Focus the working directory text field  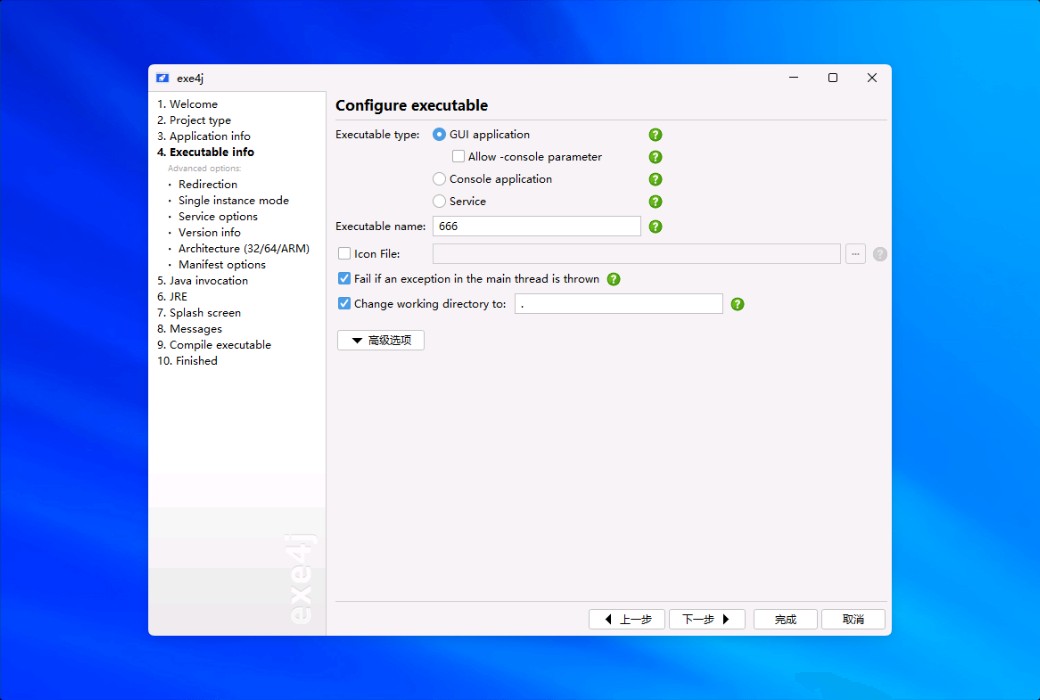pos(619,304)
